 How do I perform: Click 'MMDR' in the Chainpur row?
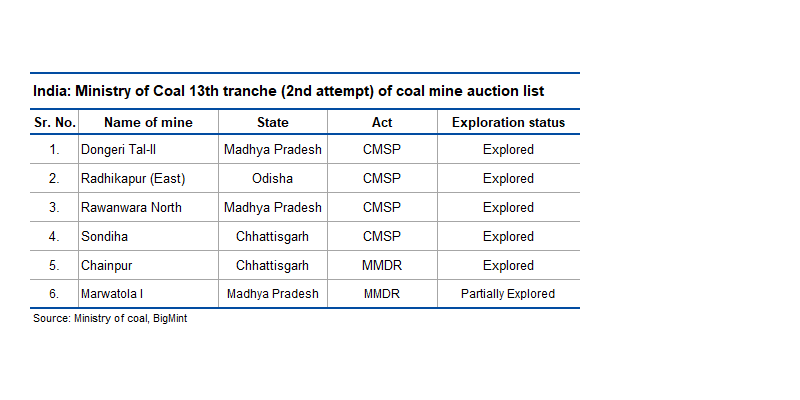coord(381,266)
